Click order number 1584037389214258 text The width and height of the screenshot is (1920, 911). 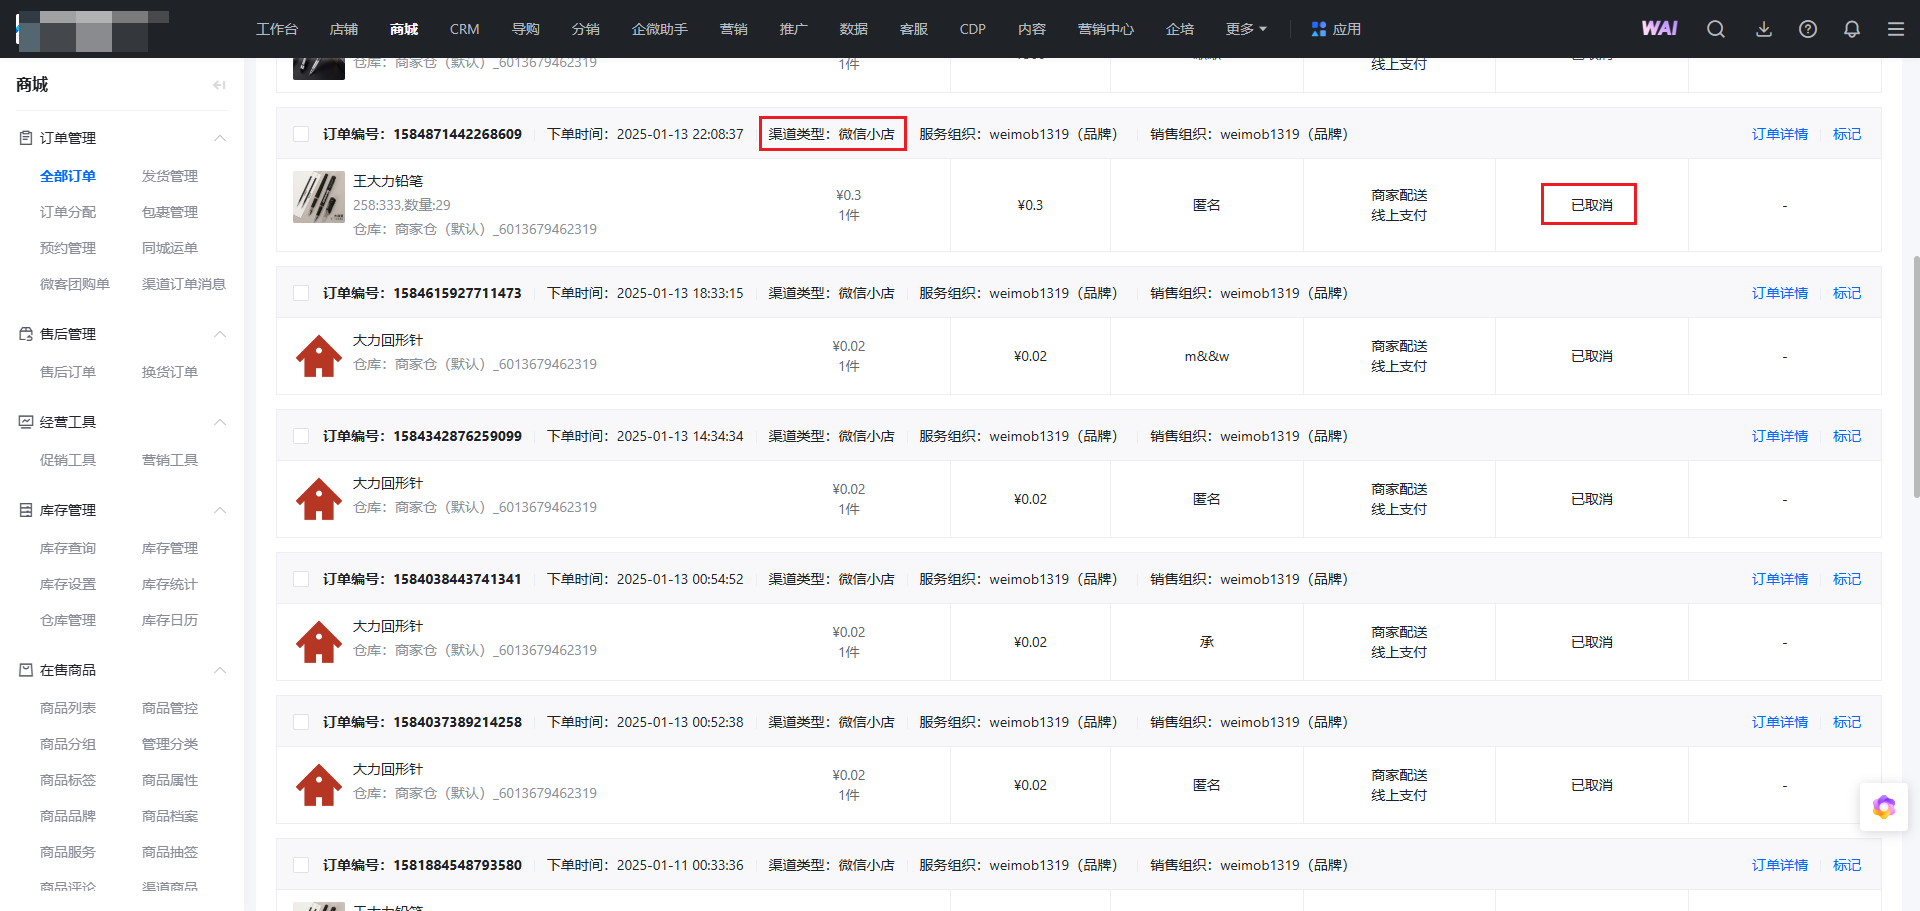coord(457,722)
